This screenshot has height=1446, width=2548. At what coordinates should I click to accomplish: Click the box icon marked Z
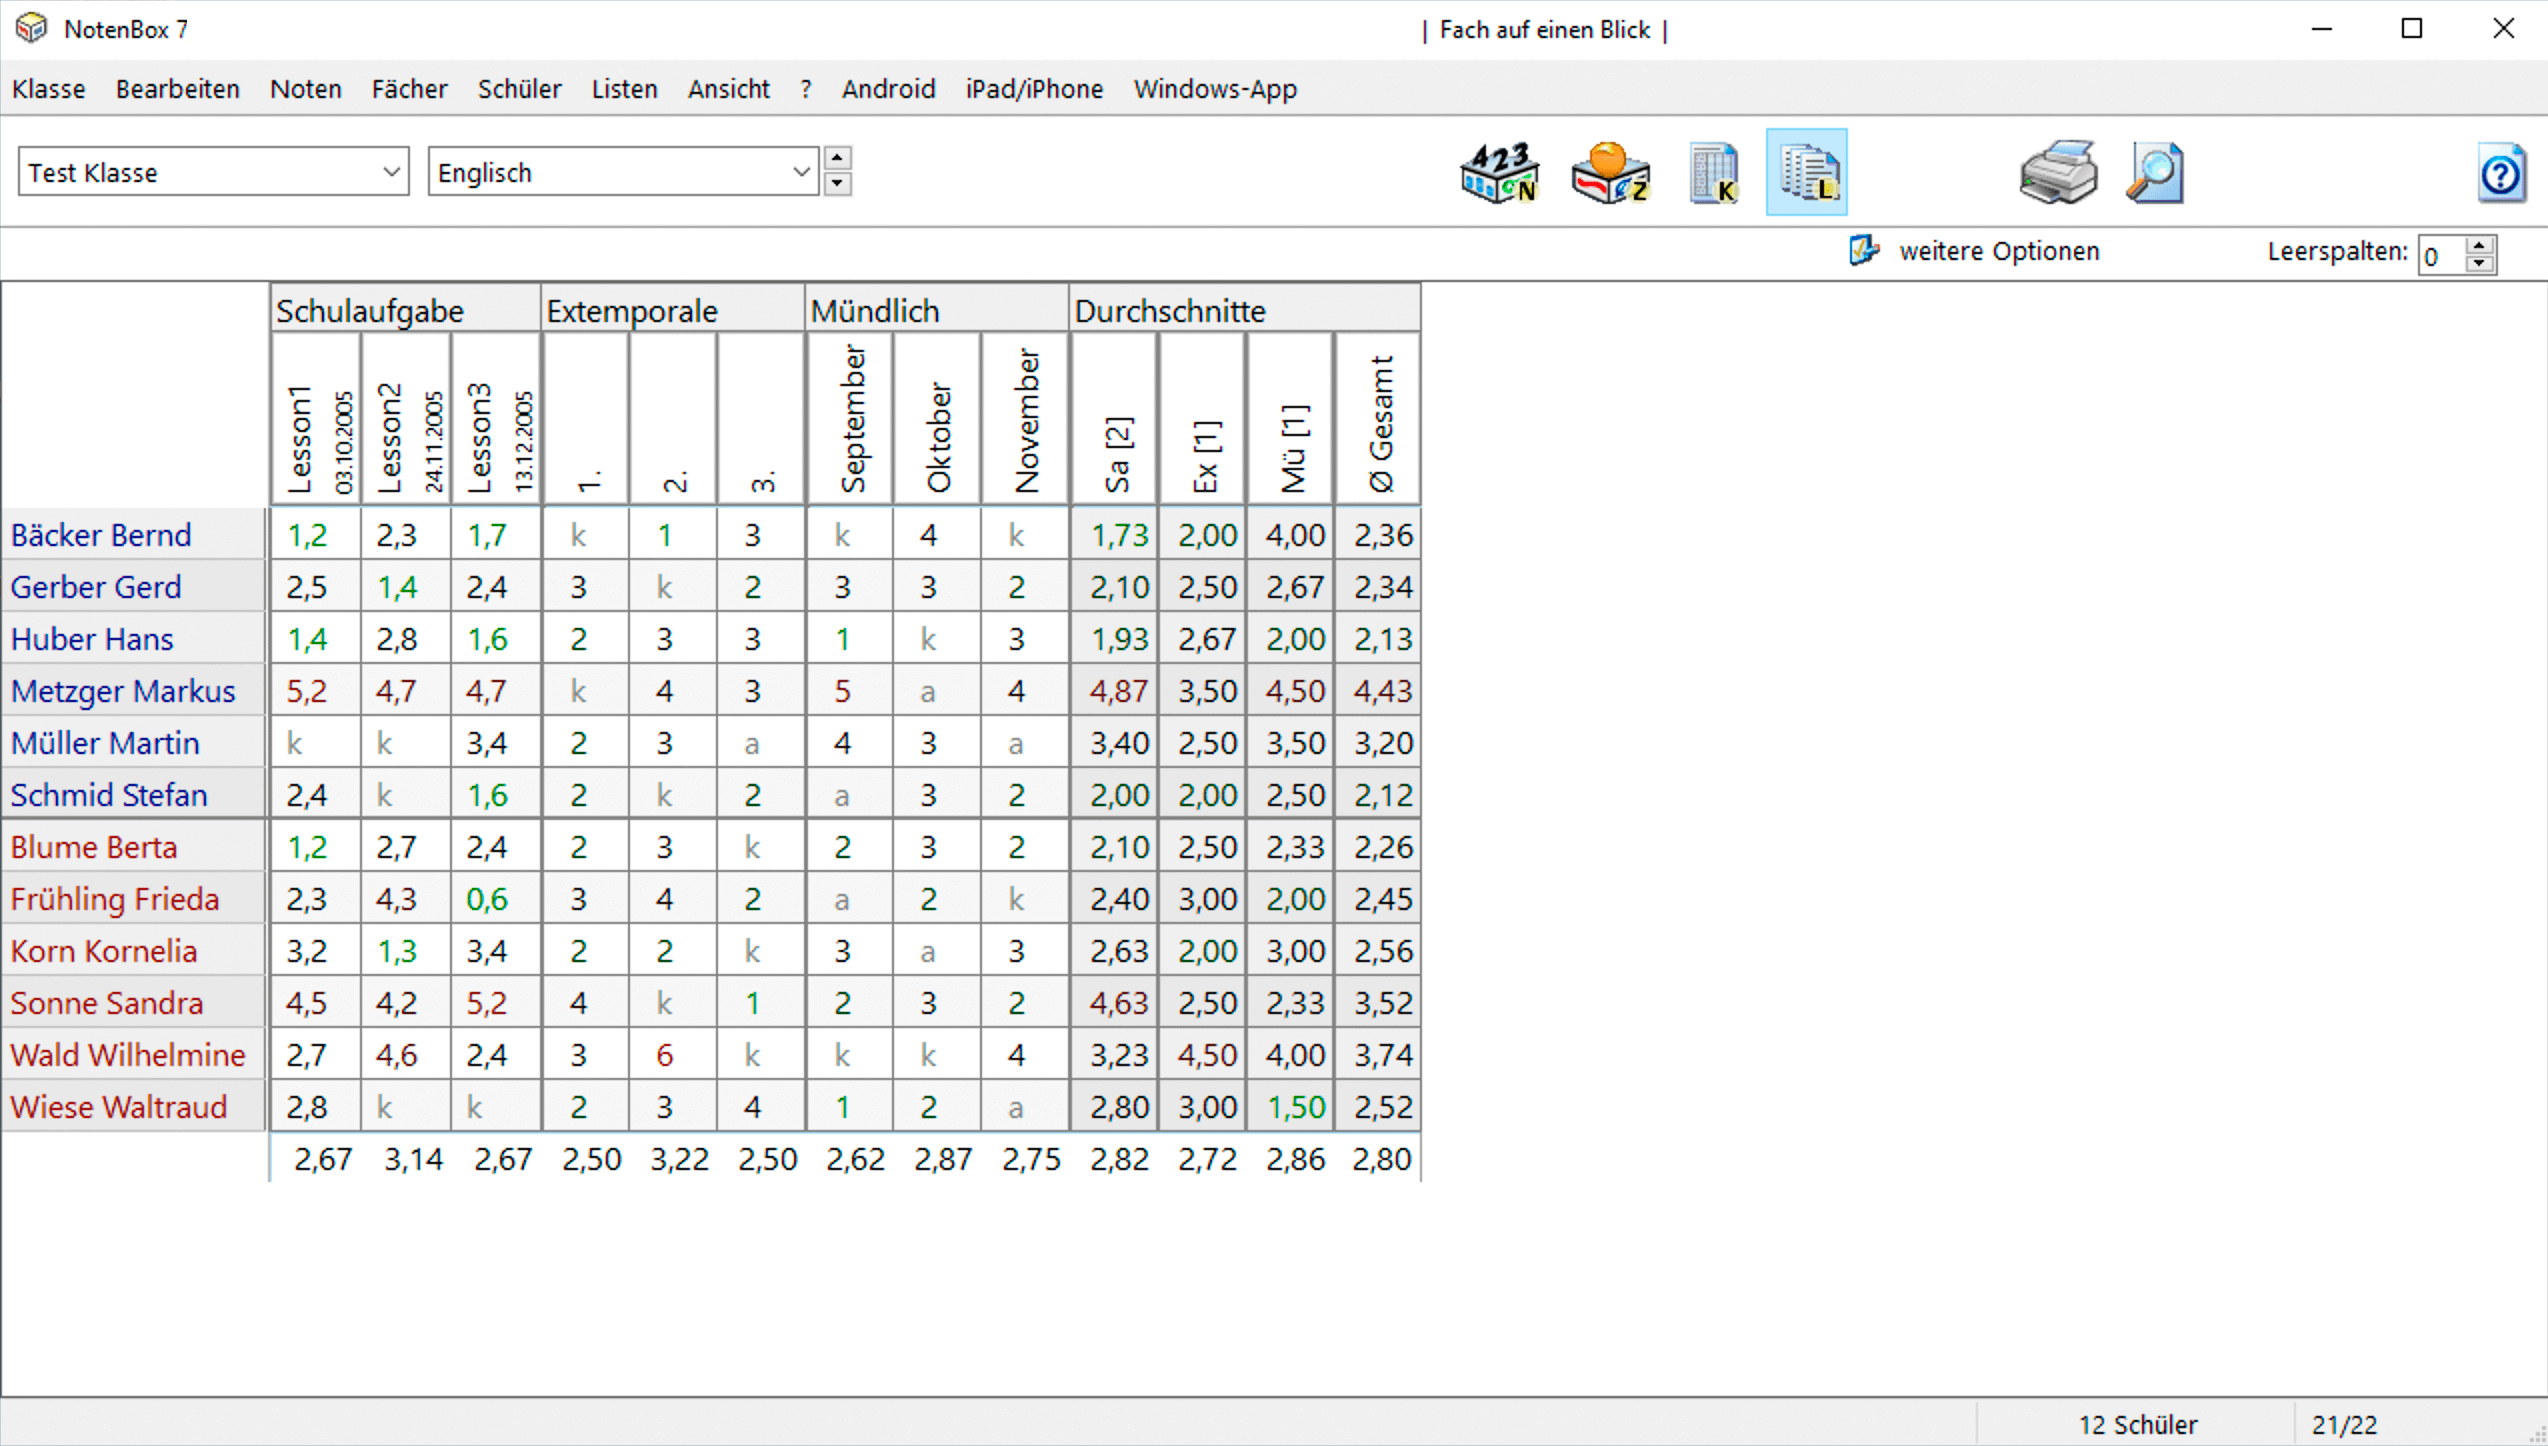(x=1609, y=173)
